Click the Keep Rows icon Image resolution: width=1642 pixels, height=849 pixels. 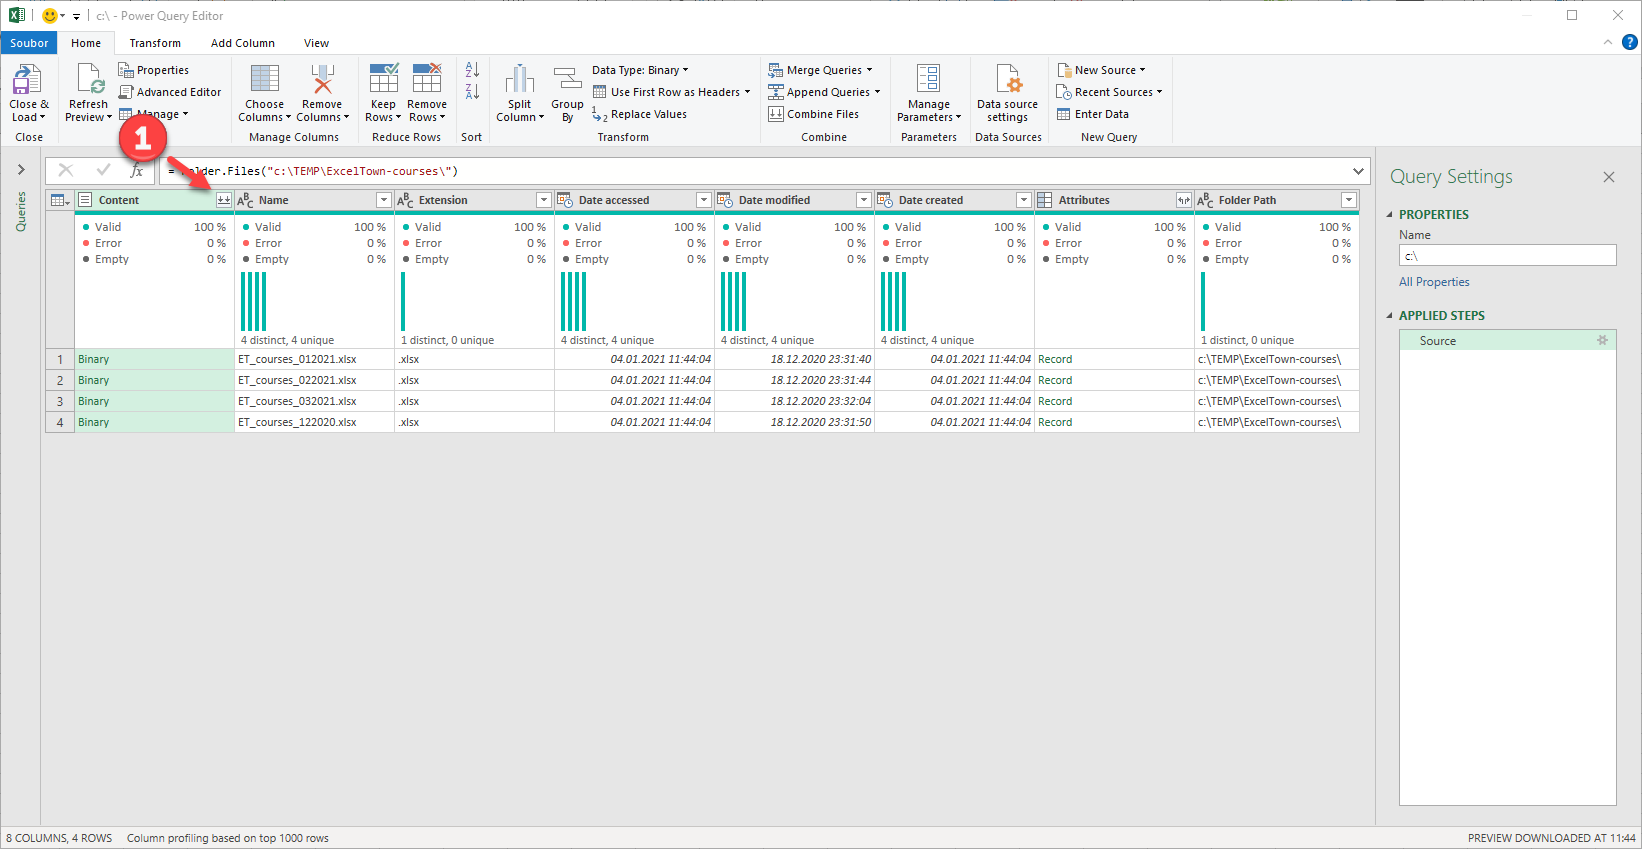pos(384,80)
